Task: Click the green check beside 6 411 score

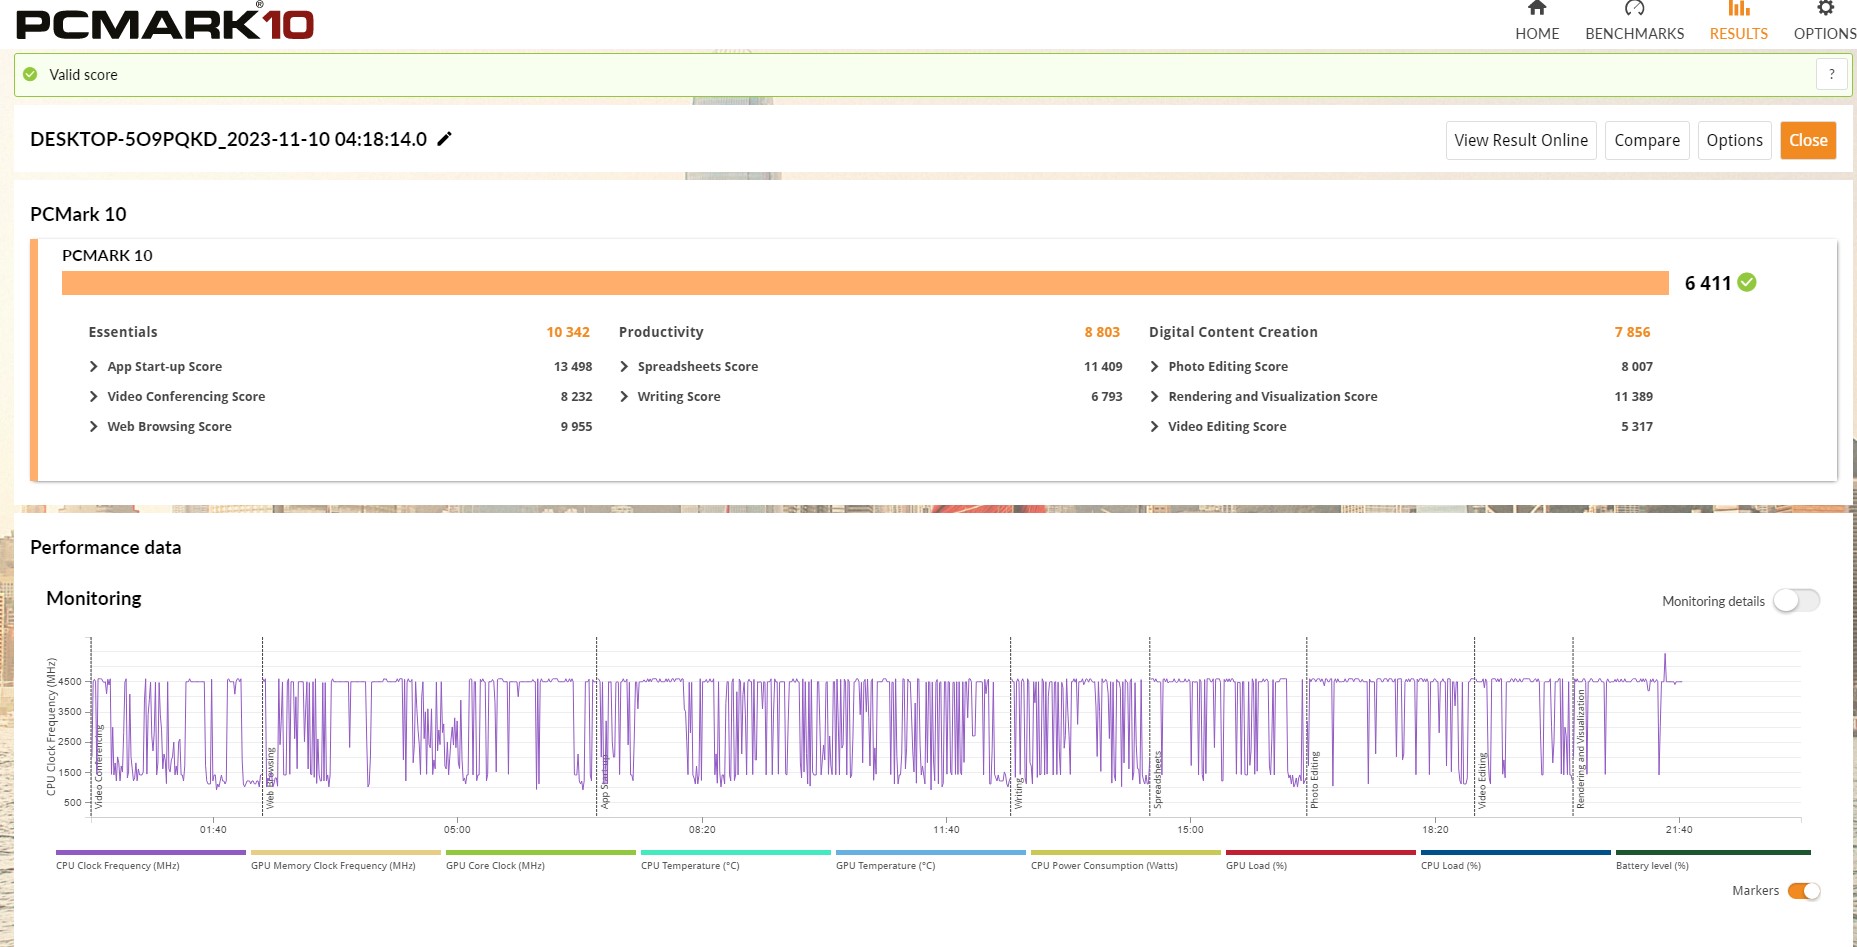Action: 1747,283
